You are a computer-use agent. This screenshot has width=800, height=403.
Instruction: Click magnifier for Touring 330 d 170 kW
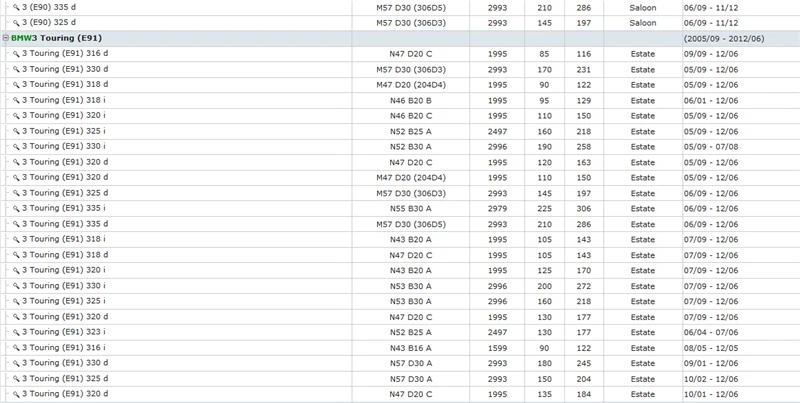(x=16, y=69)
